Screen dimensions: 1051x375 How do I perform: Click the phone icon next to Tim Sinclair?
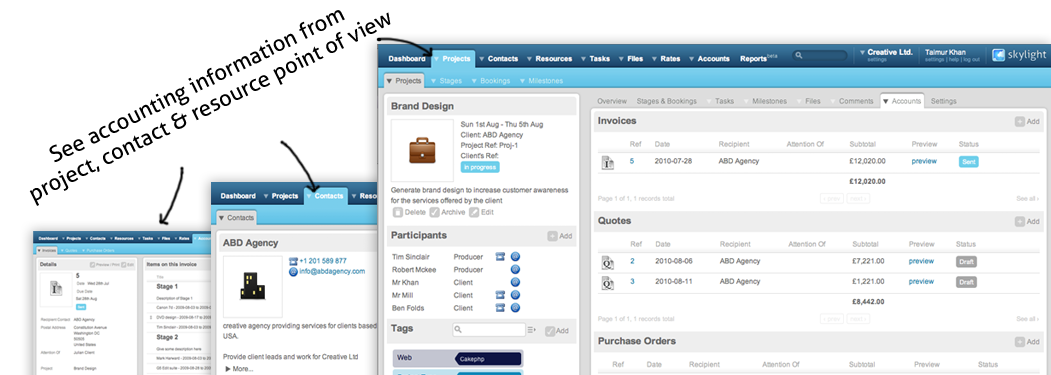pyautogui.click(x=500, y=256)
